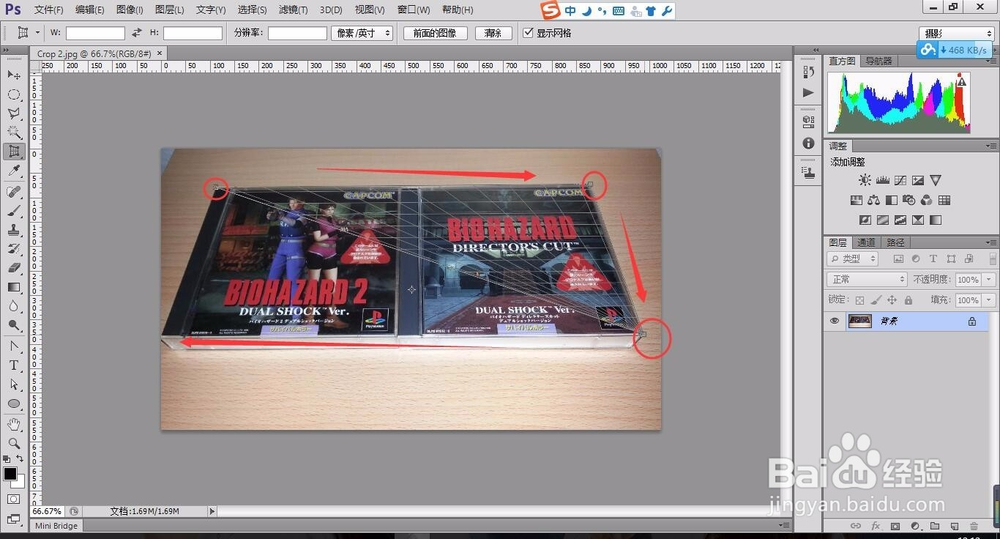1000x539 pixels.
Task: Open the Mini Bridge panel tab
Action: pyautogui.click(x=56, y=526)
